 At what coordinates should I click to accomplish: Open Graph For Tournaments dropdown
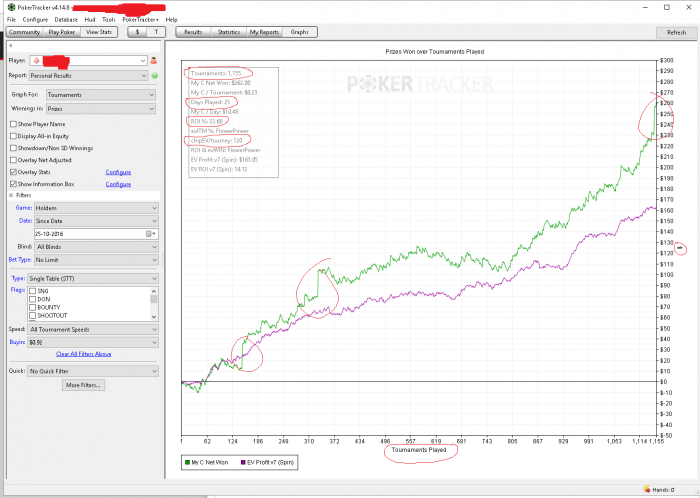(101, 95)
